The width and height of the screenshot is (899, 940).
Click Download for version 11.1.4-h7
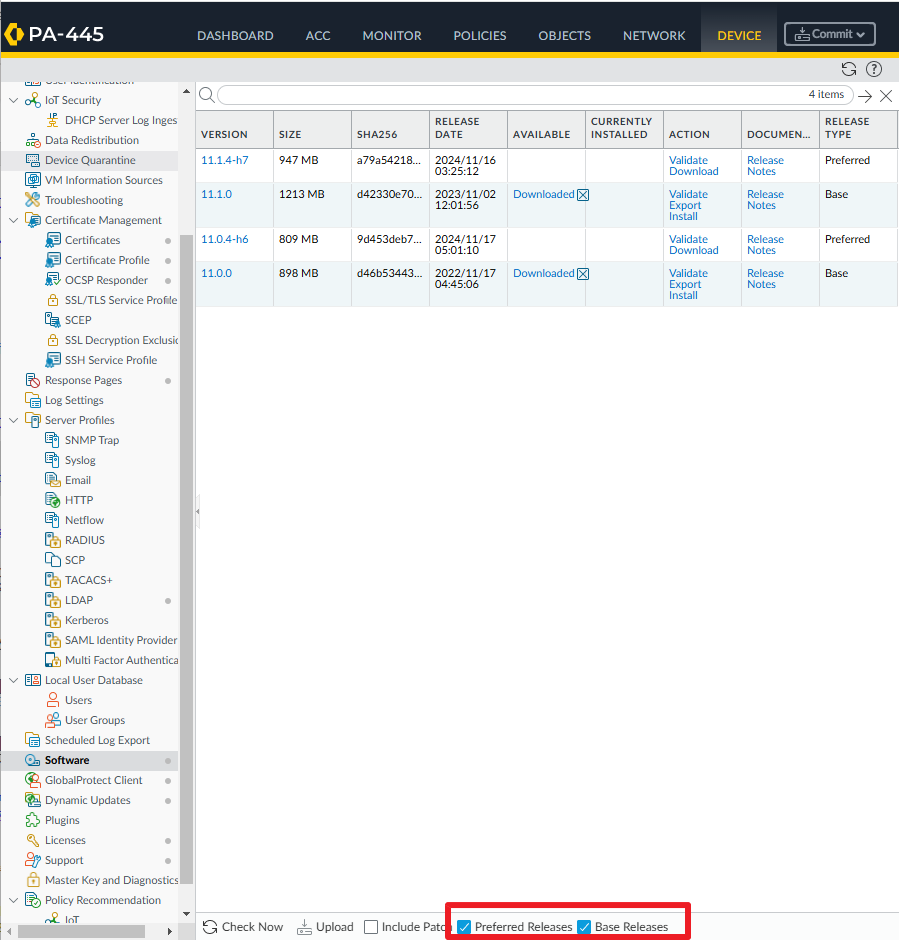pyautogui.click(x=693, y=171)
